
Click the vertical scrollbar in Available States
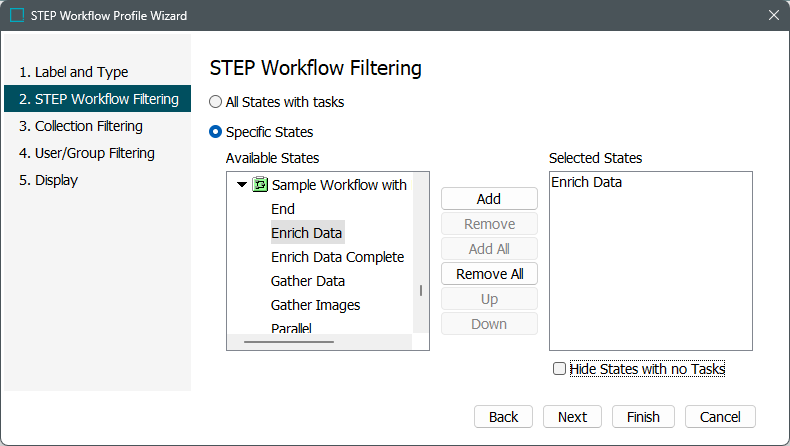click(420, 290)
